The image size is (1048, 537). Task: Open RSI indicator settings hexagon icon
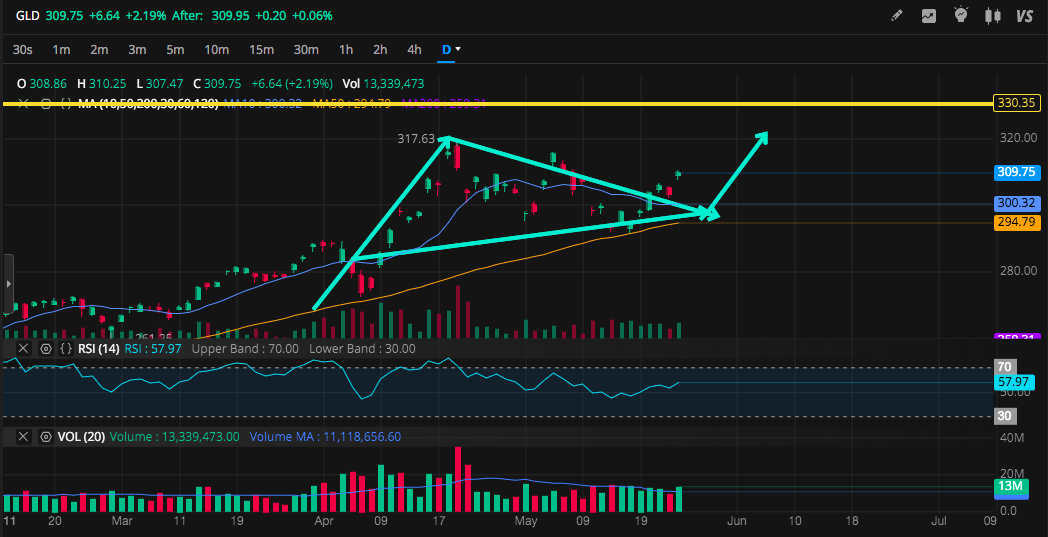45,348
